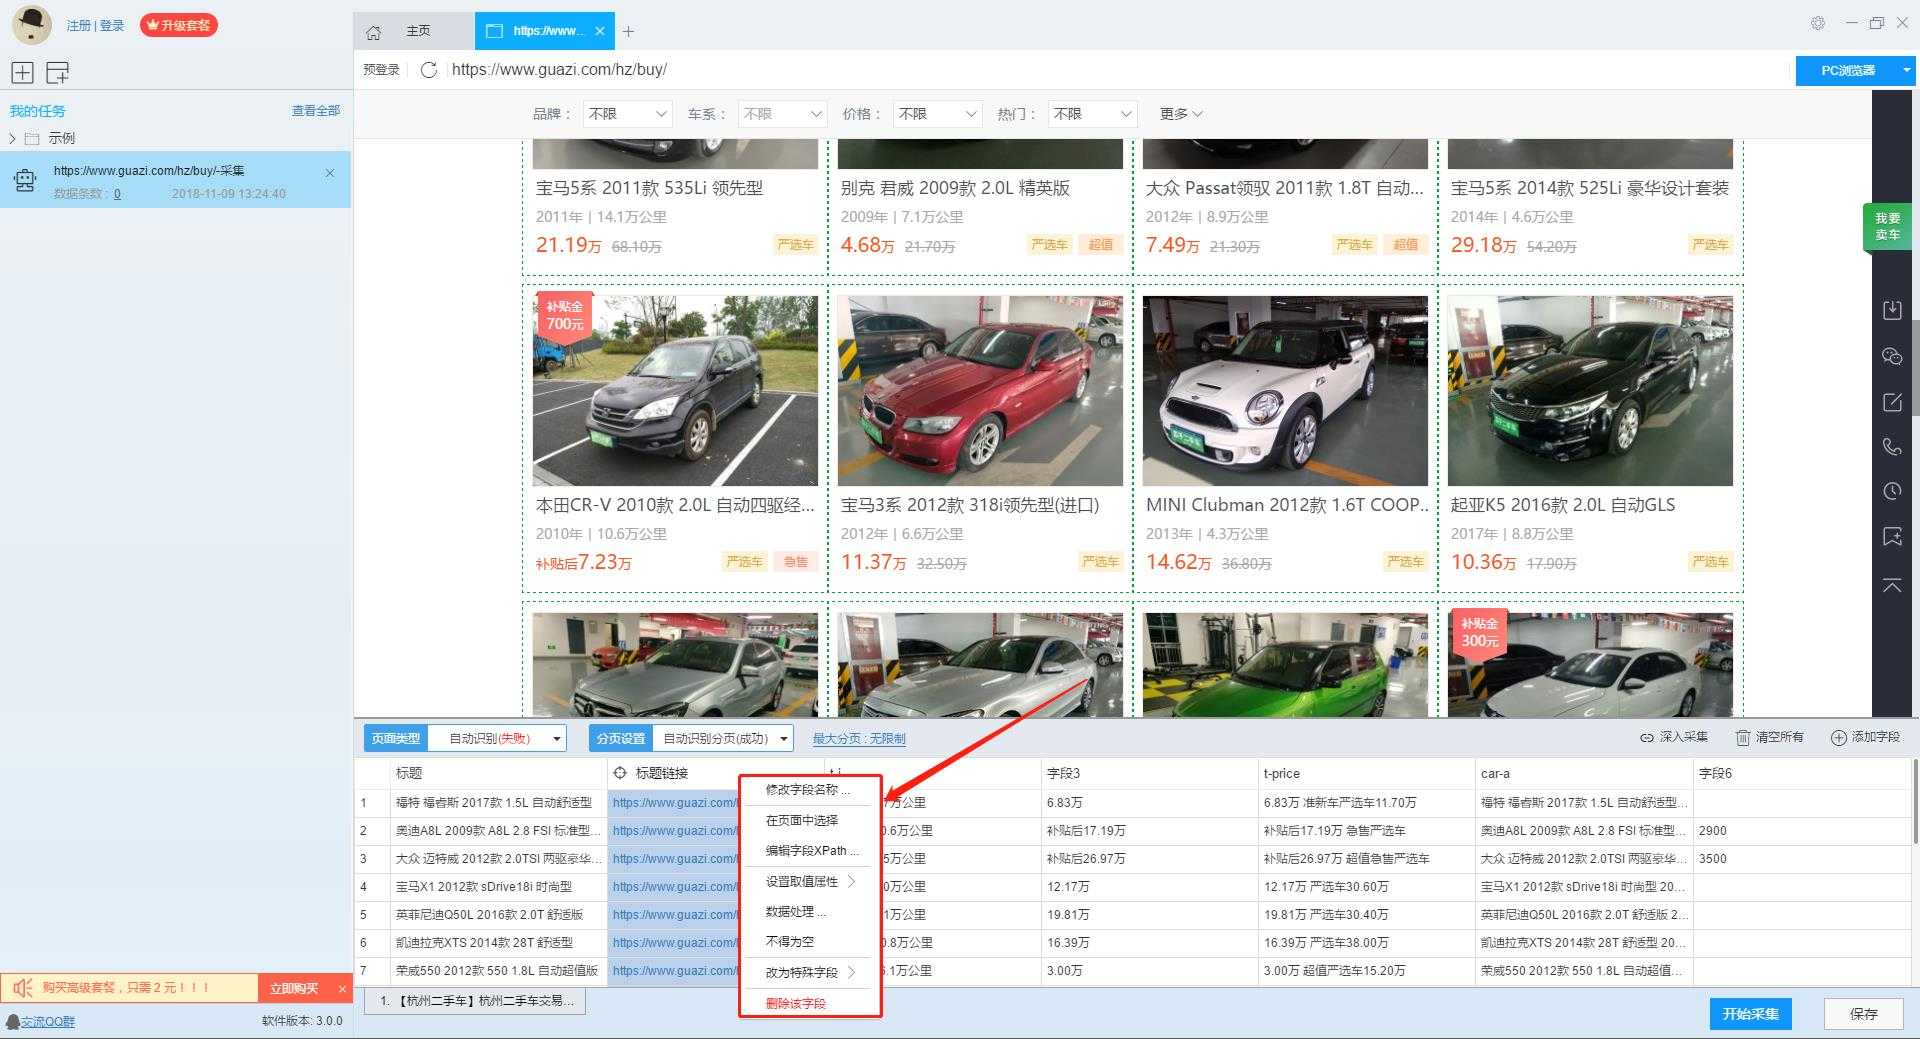This screenshot has height=1039, width=1920.
Task: Click the back-to-top sidebar icon
Action: point(1892,585)
